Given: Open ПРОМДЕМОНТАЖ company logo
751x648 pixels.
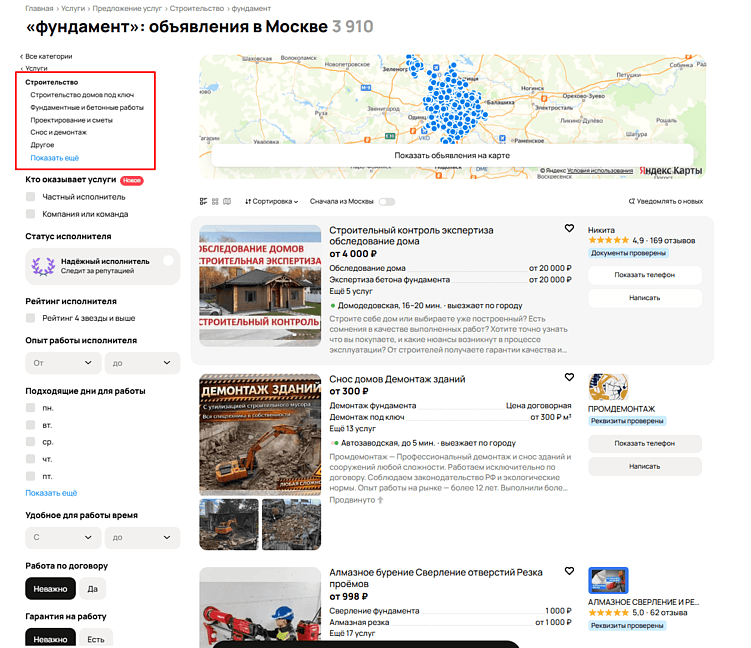Looking at the screenshot, I should click(x=608, y=387).
